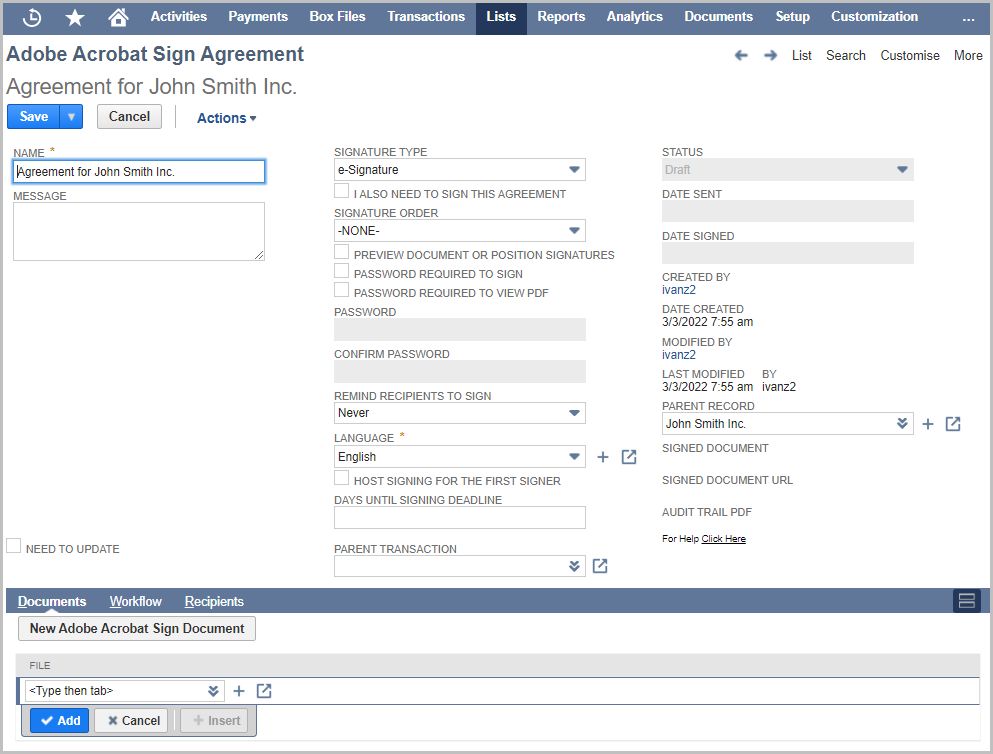
Task: Go to next record with right arrow
Action: click(770, 56)
